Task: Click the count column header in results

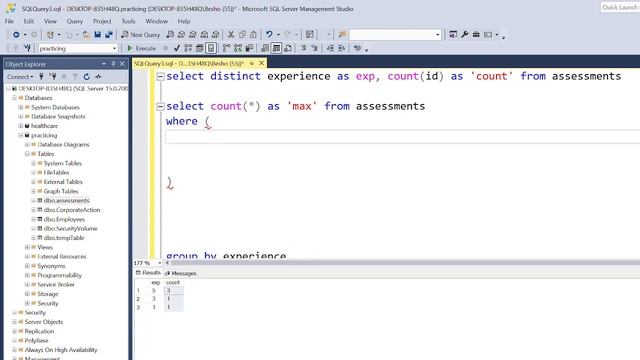Action: coord(173,282)
